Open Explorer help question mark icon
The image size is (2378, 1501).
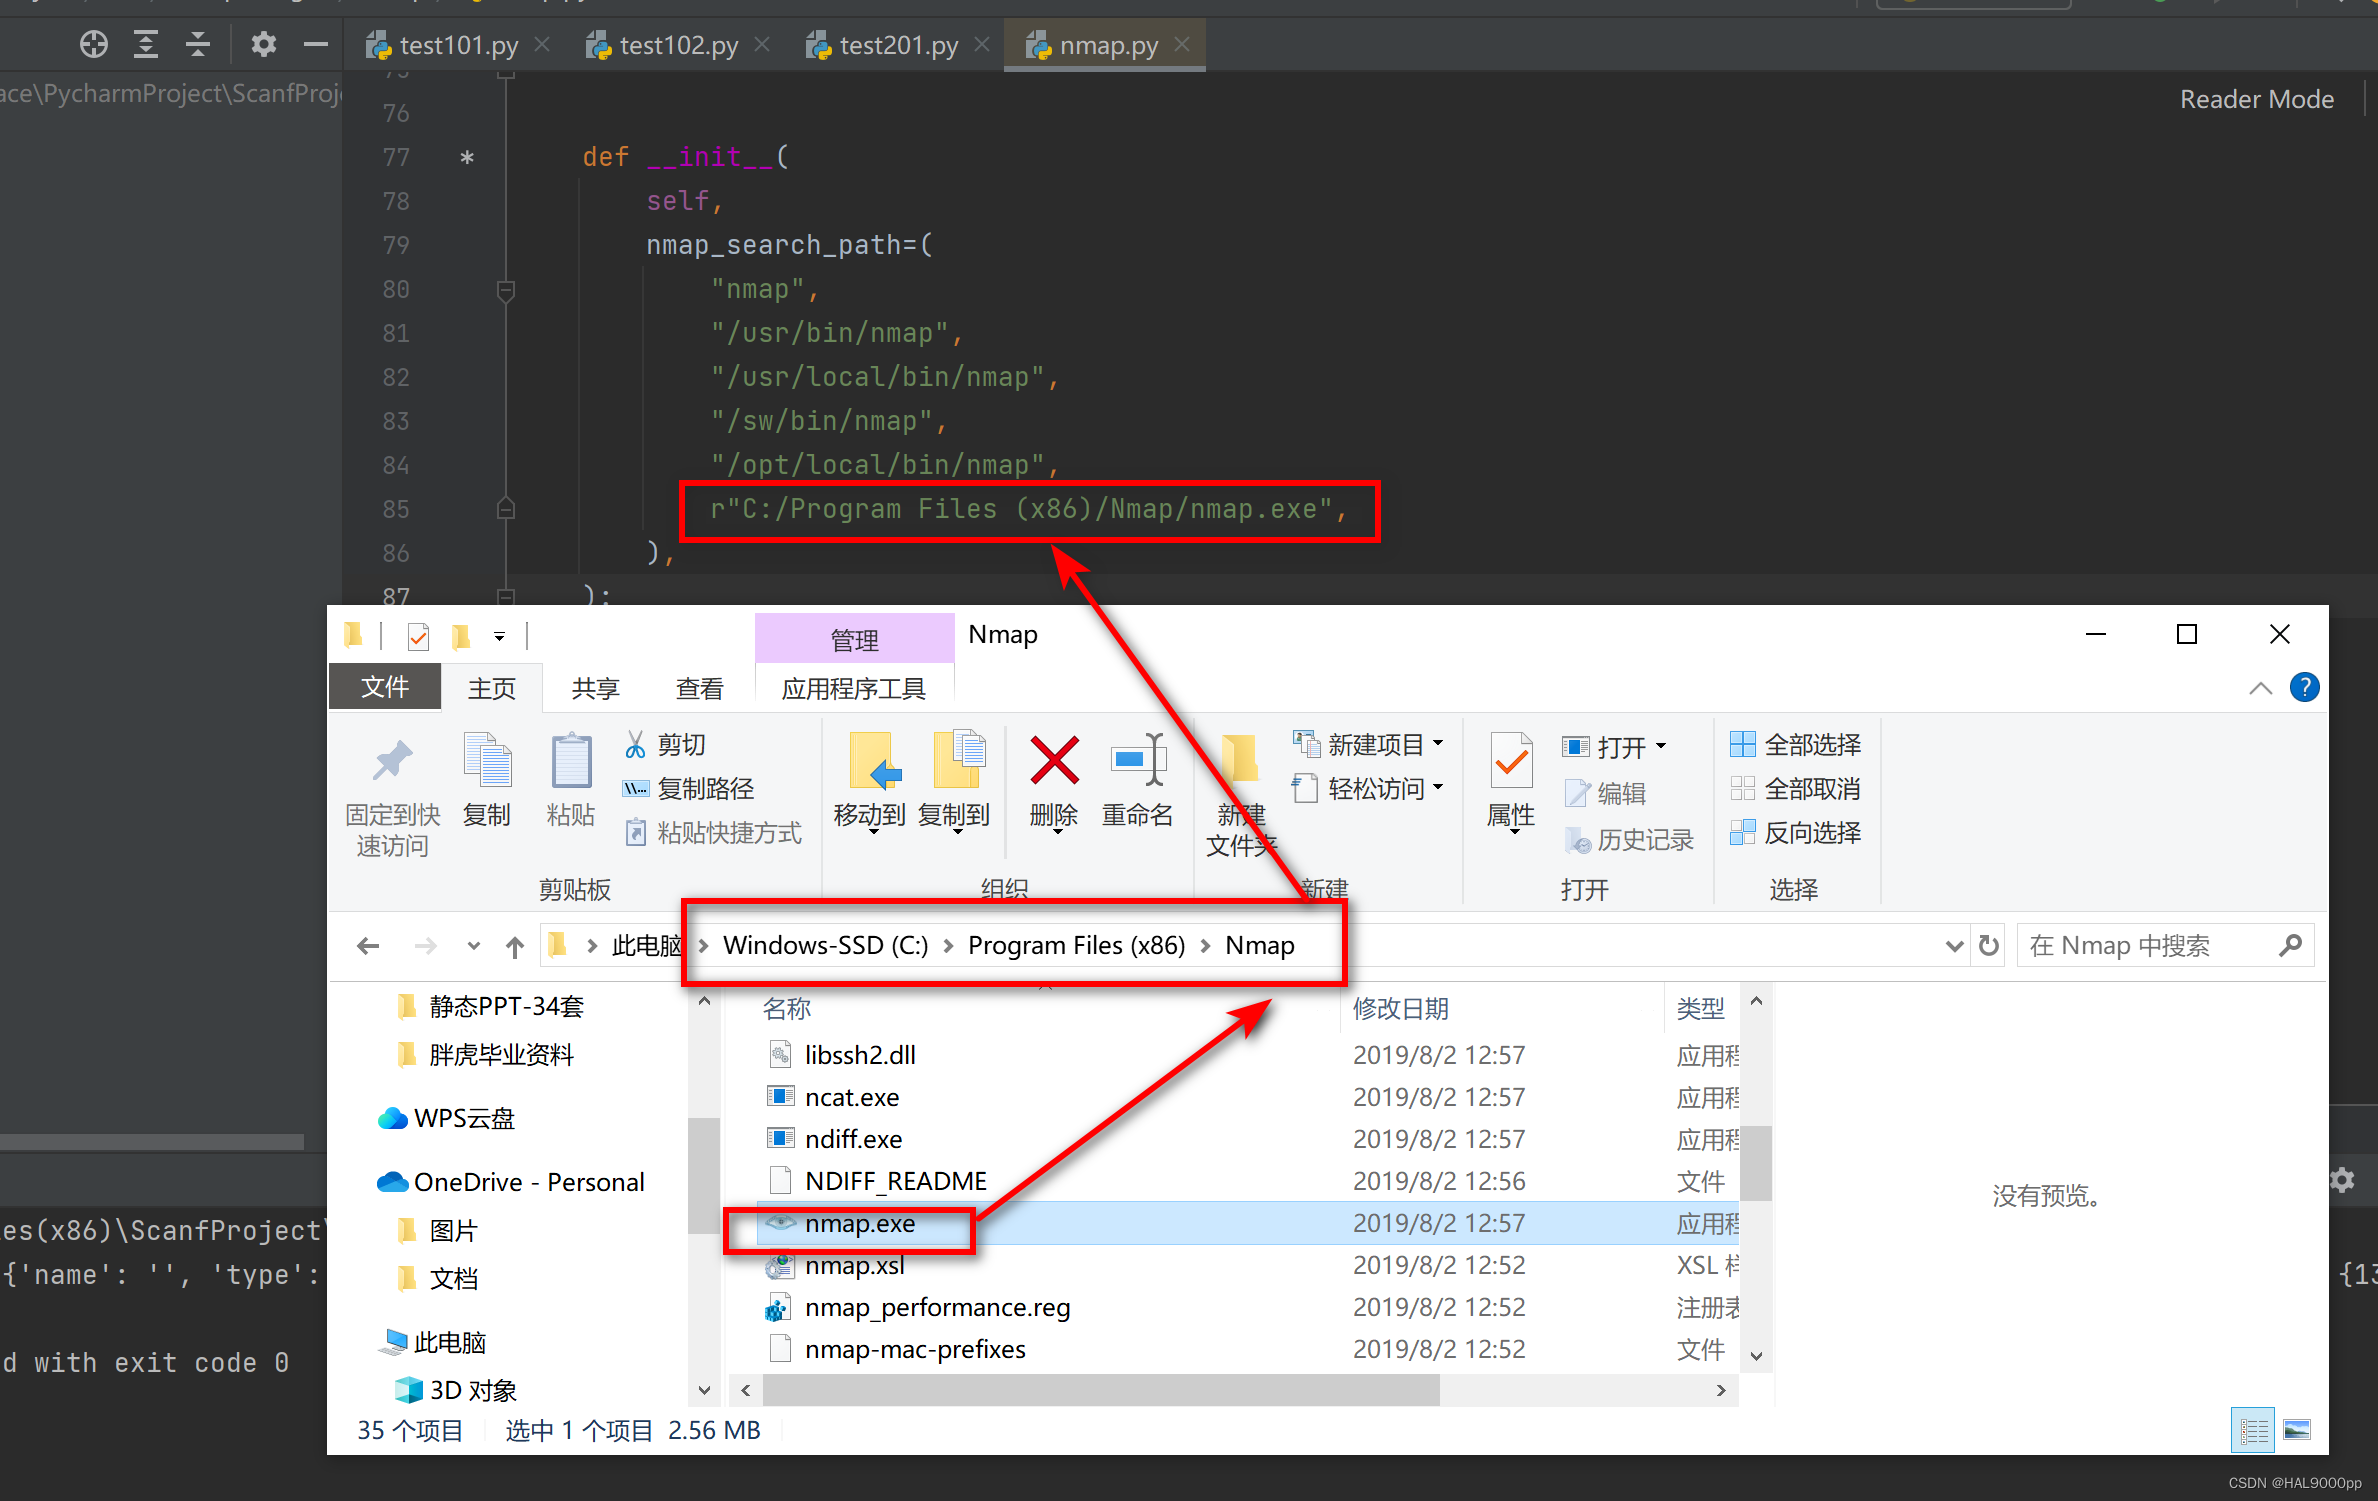point(2304,687)
